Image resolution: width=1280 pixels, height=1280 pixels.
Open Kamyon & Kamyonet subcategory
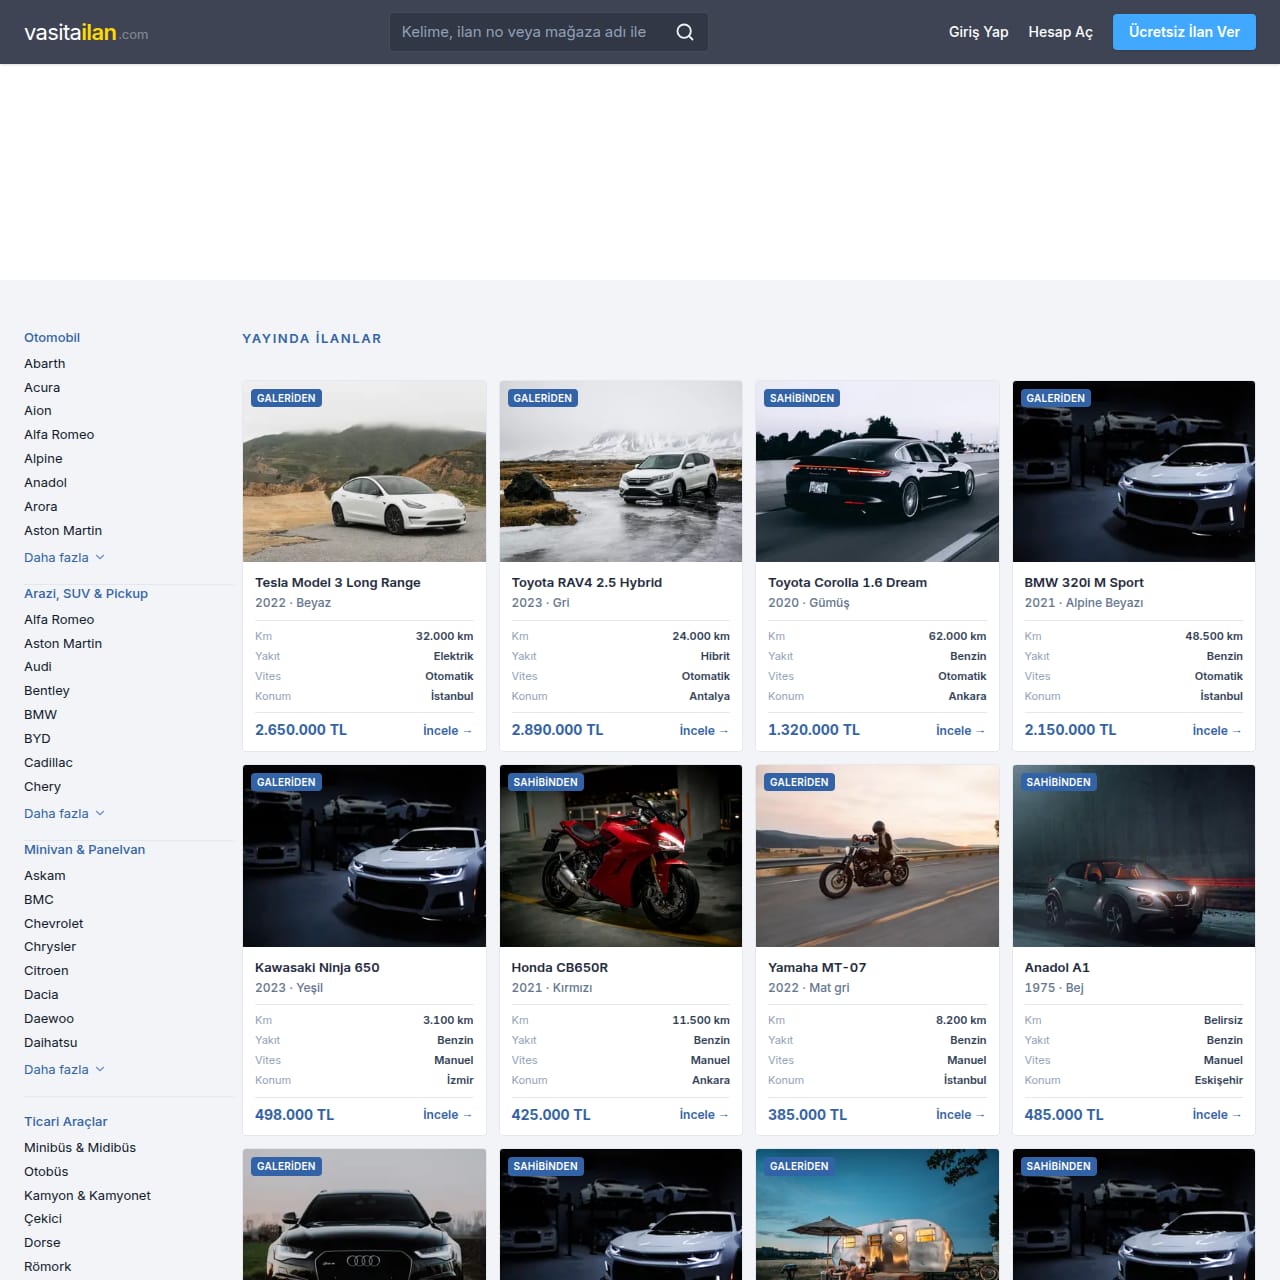coord(87,1196)
